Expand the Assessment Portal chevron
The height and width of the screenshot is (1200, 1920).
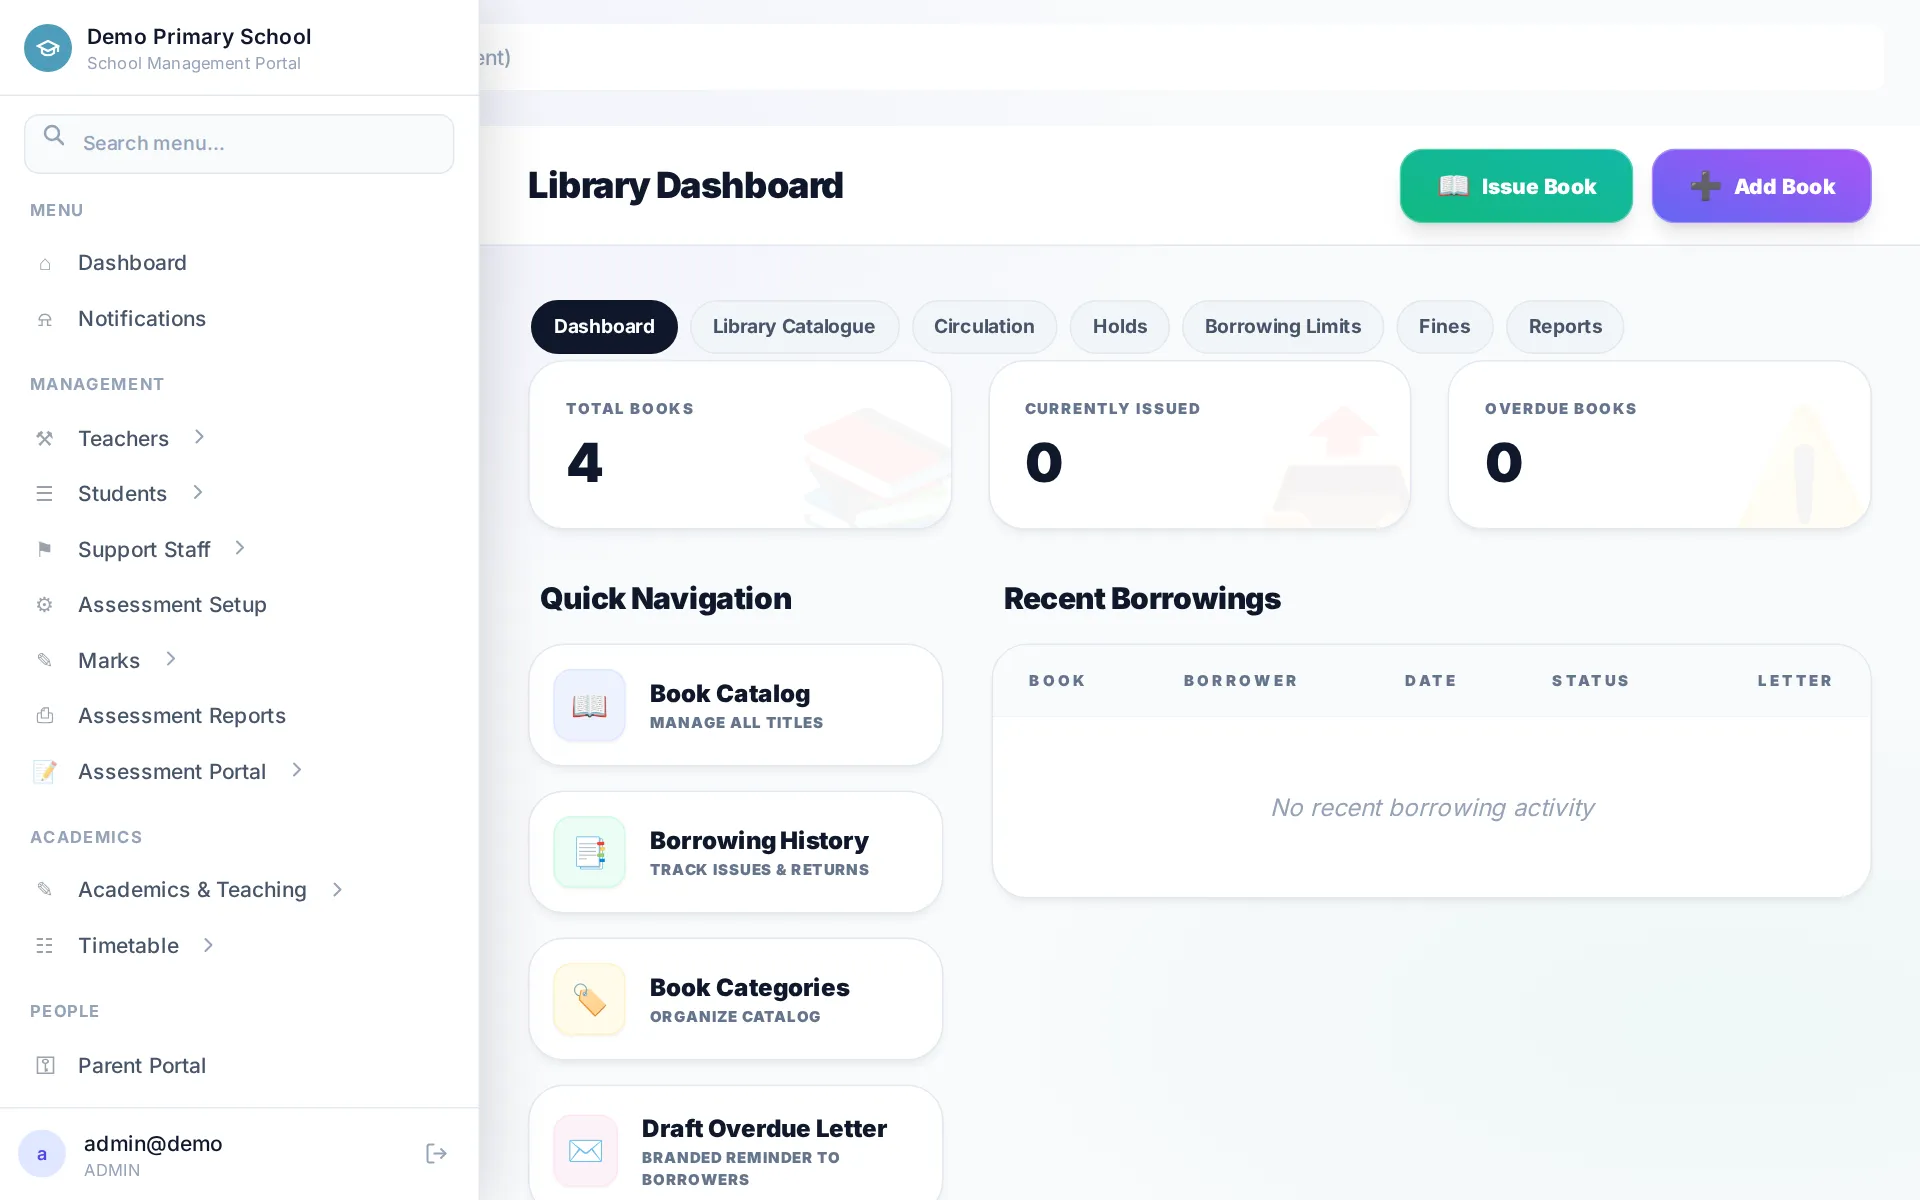(297, 770)
